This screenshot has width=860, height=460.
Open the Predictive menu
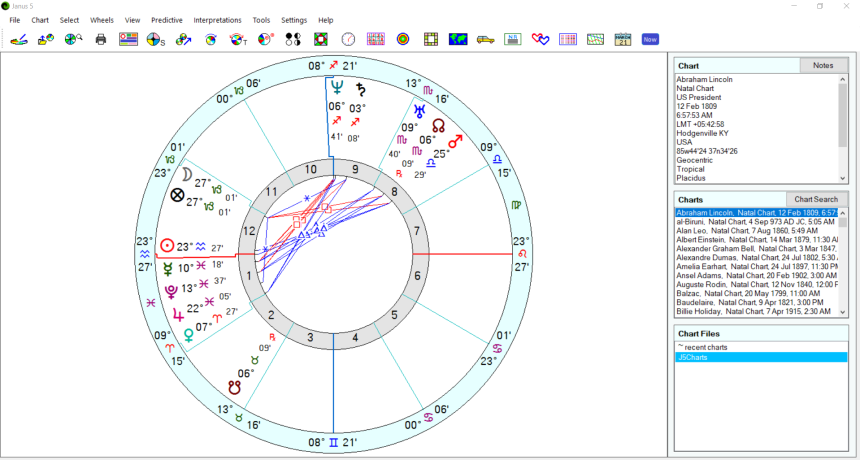point(166,20)
